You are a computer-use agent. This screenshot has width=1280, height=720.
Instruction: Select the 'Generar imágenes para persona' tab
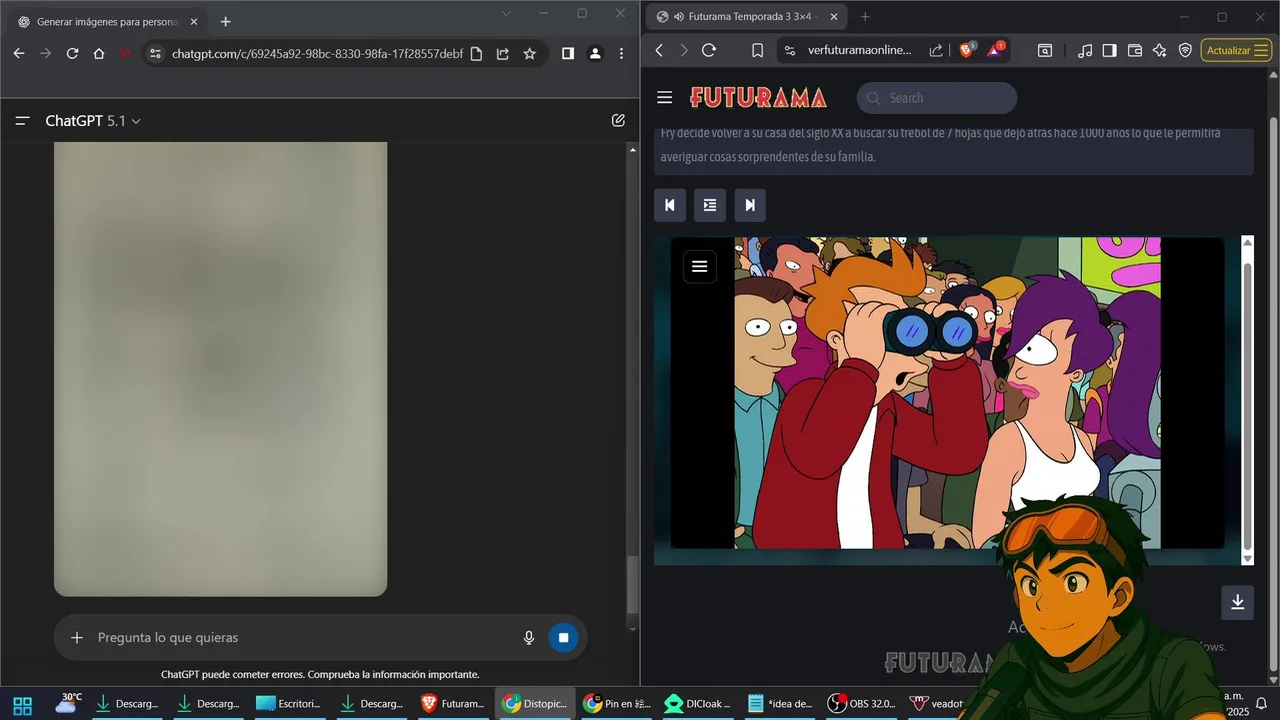pos(107,21)
